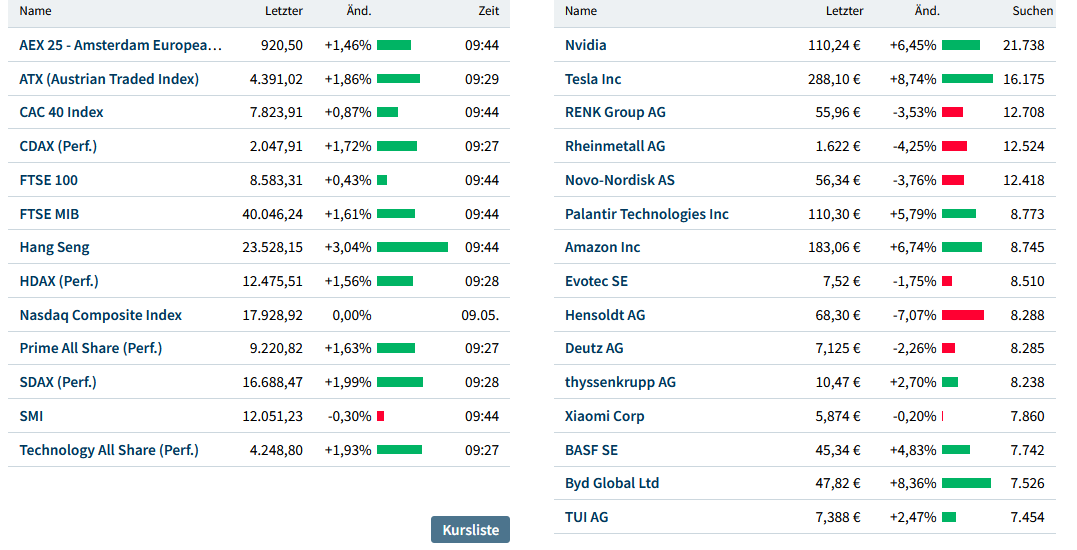Open CDAX (Perf.) index link

pyautogui.click(x=58, y=146)
